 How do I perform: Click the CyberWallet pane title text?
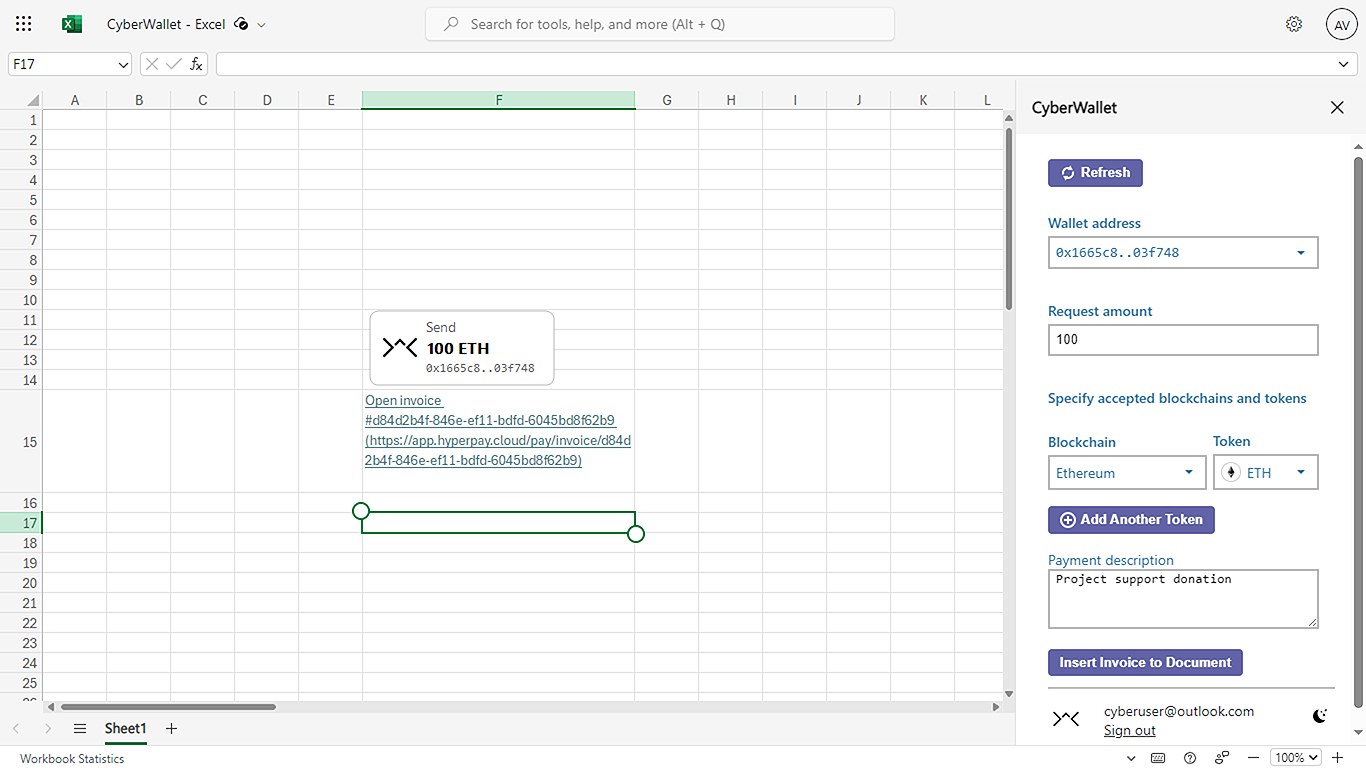pos(1074,107)
